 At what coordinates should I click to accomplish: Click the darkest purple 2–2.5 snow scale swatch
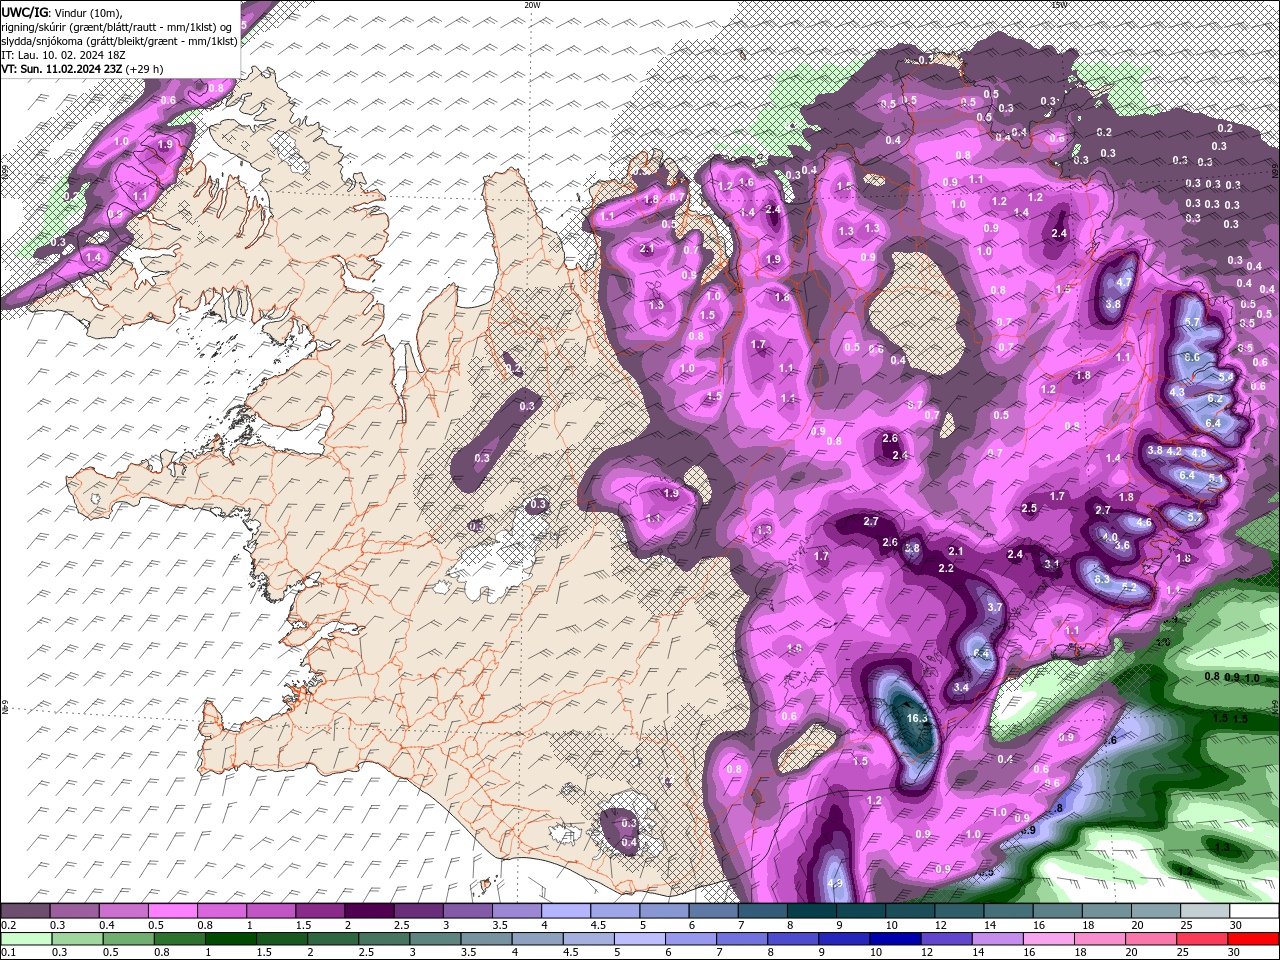[368, 911]
